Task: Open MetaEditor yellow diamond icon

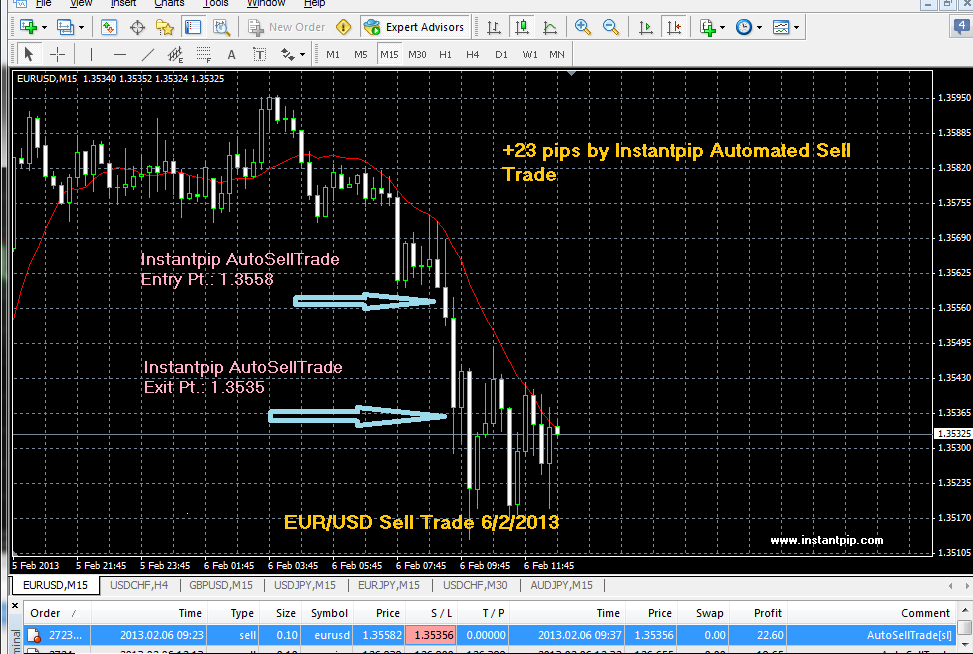Action: [x=343, y=27]
